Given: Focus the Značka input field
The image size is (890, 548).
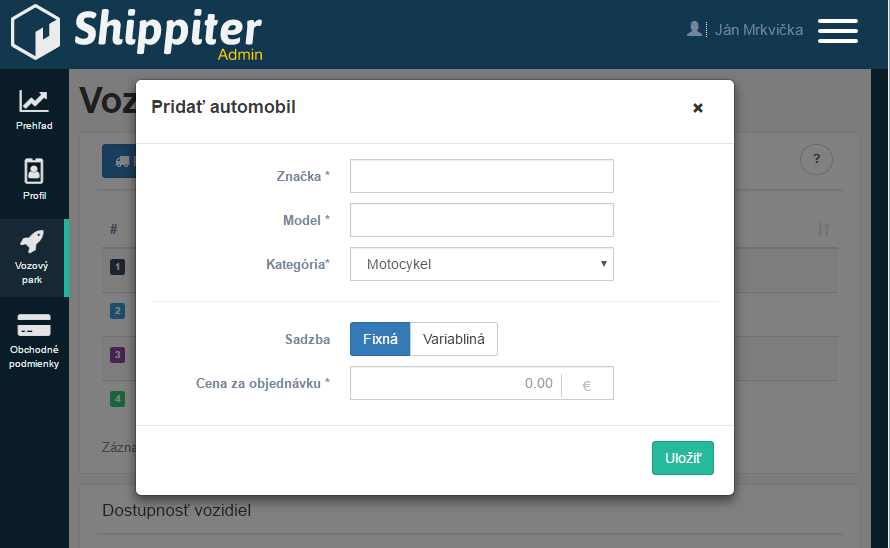Looking at the screenshot, I should tap(481, 176).
